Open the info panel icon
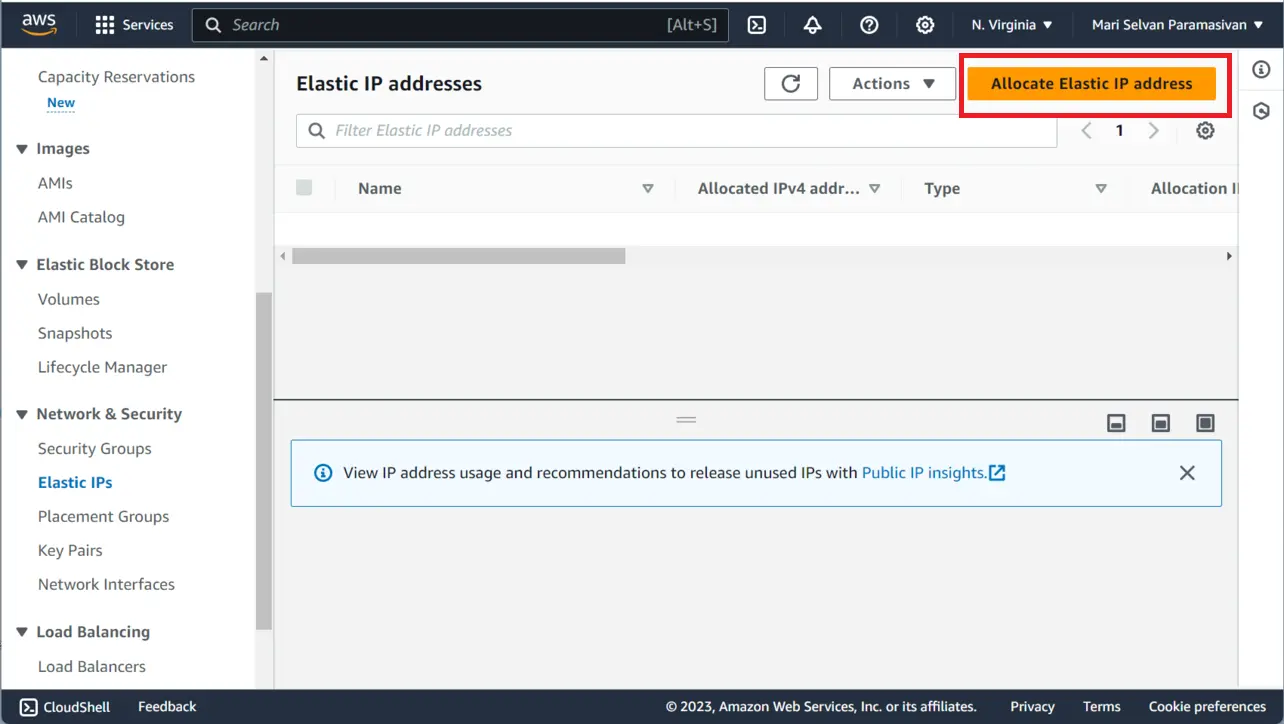1284x724 pixels. (x=1261, y=69)
